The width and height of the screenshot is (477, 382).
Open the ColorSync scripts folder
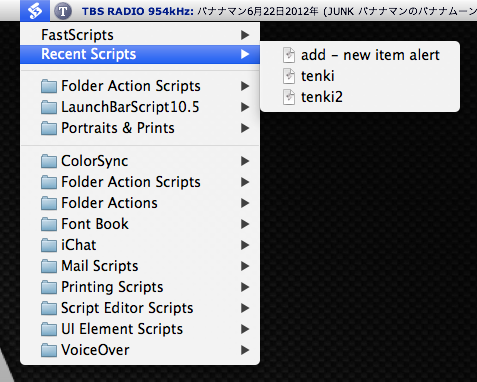coord(140,161)
